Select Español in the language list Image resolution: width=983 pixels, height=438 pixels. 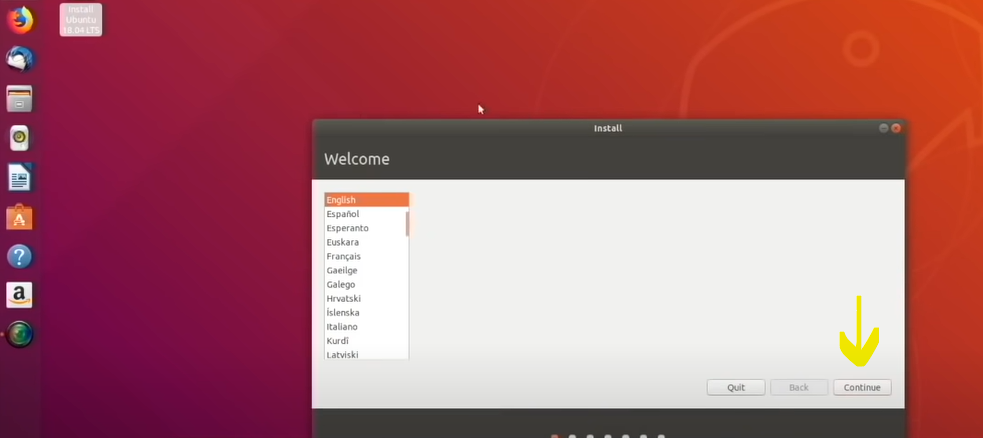[x=367, y=214]
